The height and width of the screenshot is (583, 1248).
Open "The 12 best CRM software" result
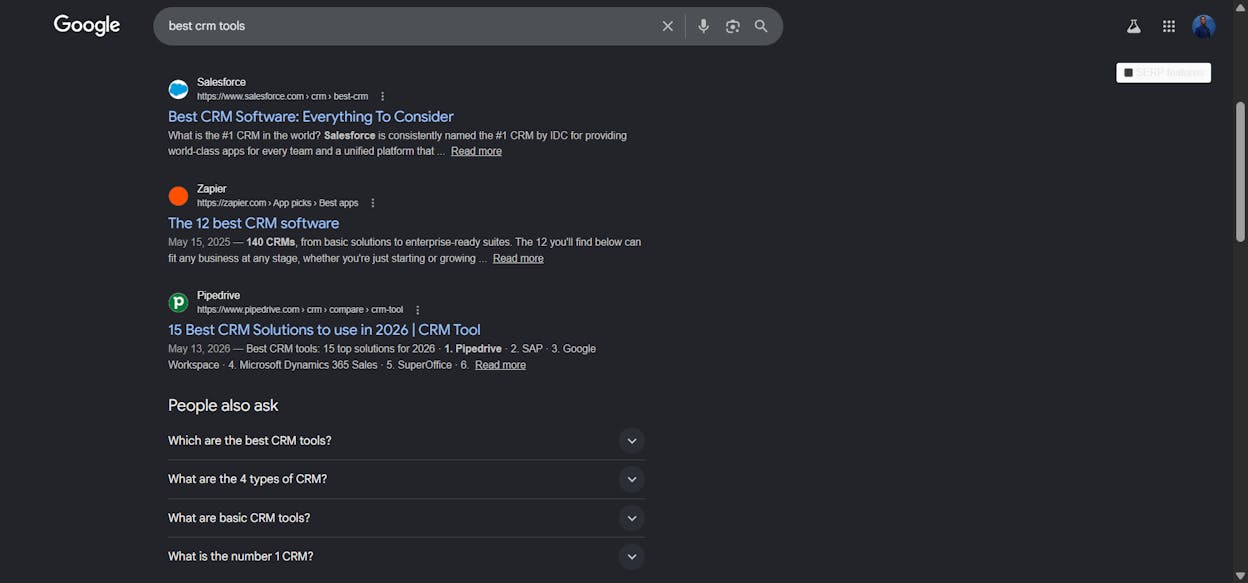(x=254, y=223)
